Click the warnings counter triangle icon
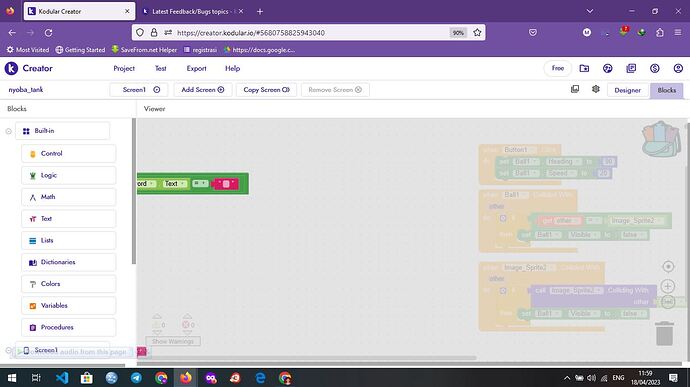This screenshot has height=387, width=690. (157, 325)
